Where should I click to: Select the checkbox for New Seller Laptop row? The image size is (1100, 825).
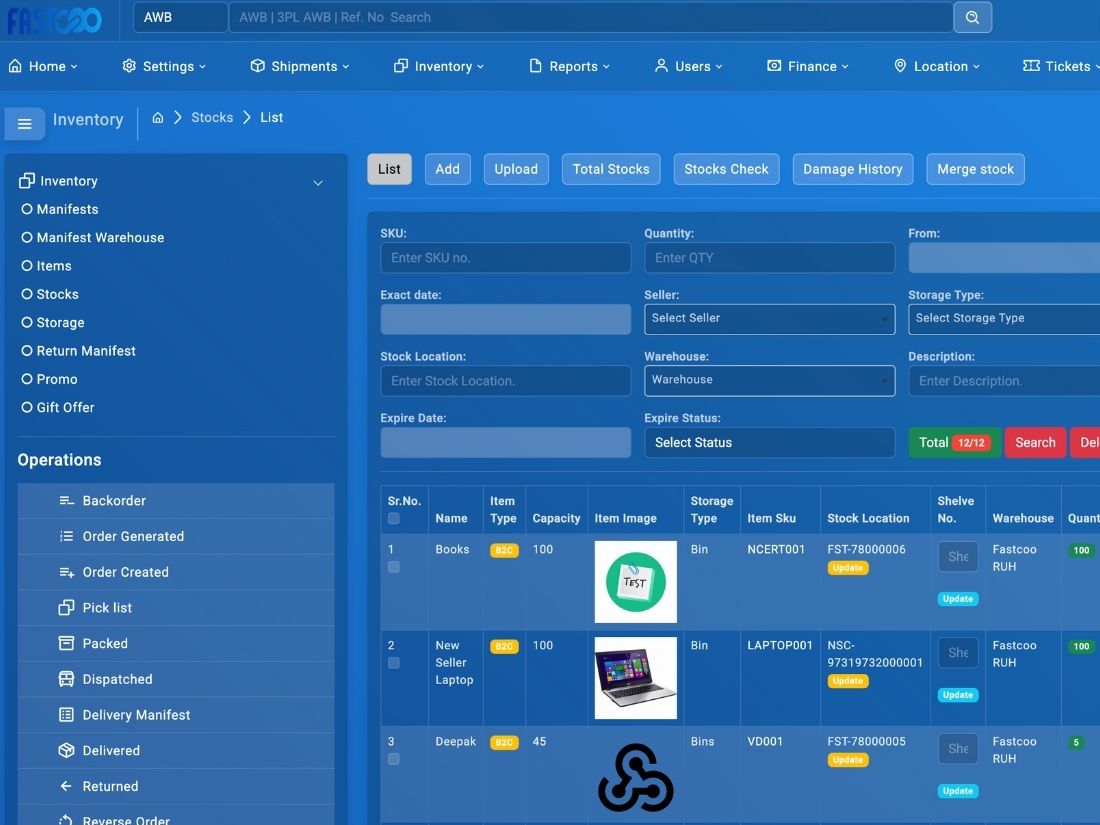point(394,663)
